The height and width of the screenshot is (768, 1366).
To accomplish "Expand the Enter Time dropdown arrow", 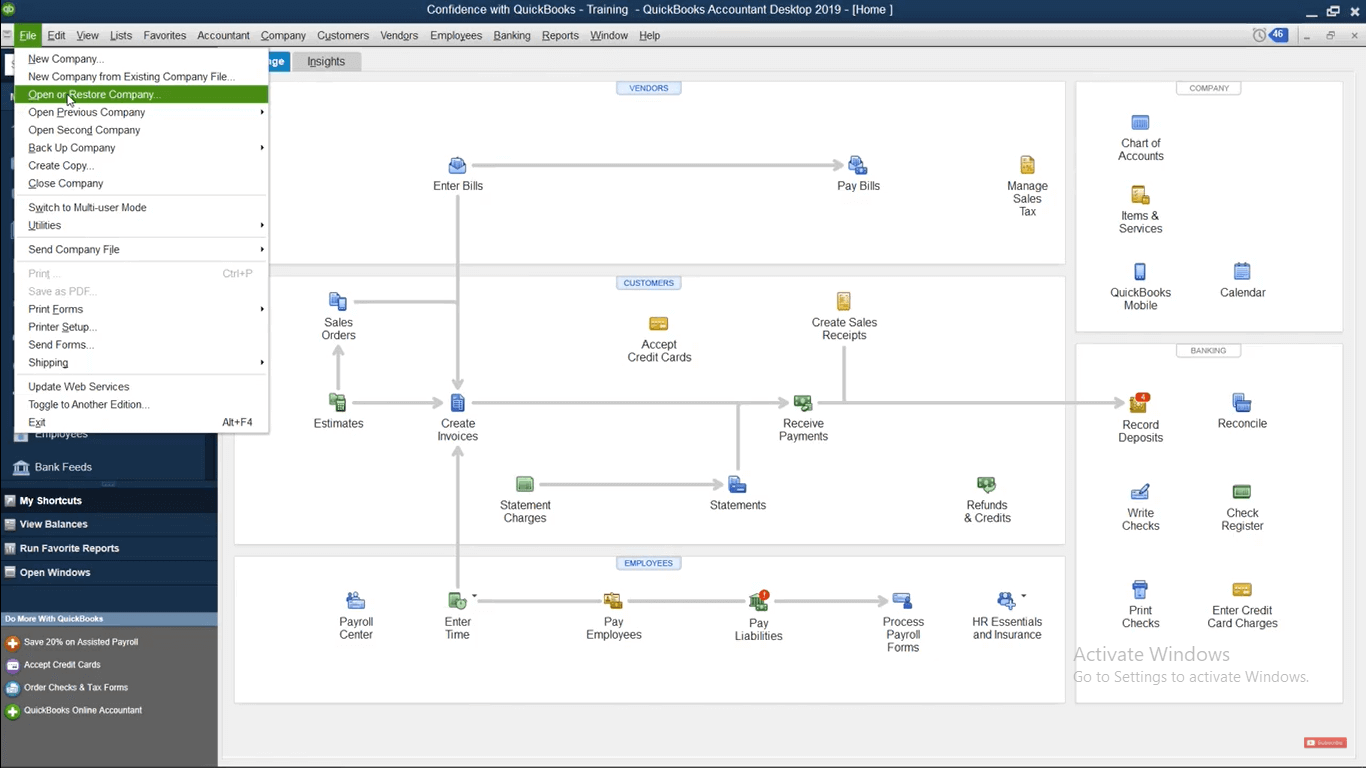I will [x=474, y=596].
